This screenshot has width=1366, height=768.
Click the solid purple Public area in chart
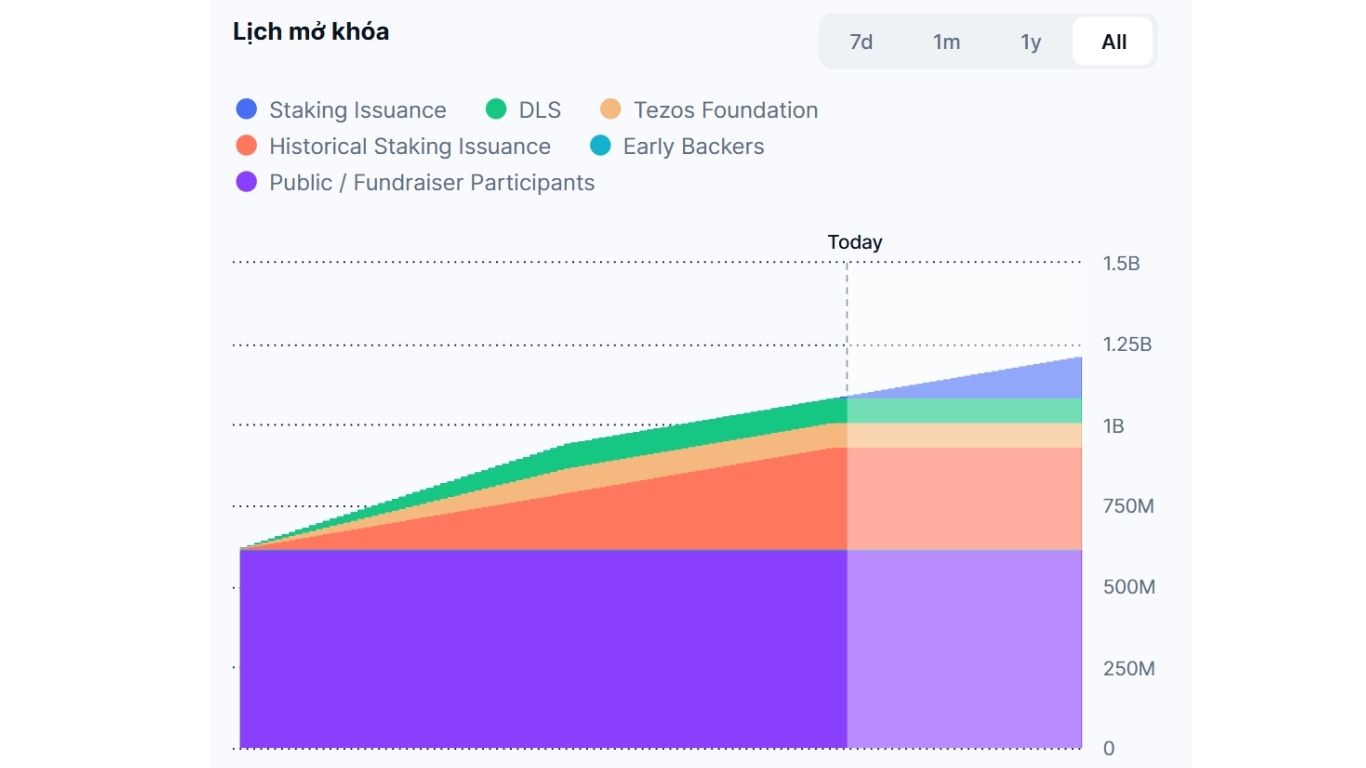tap(540, 650)
